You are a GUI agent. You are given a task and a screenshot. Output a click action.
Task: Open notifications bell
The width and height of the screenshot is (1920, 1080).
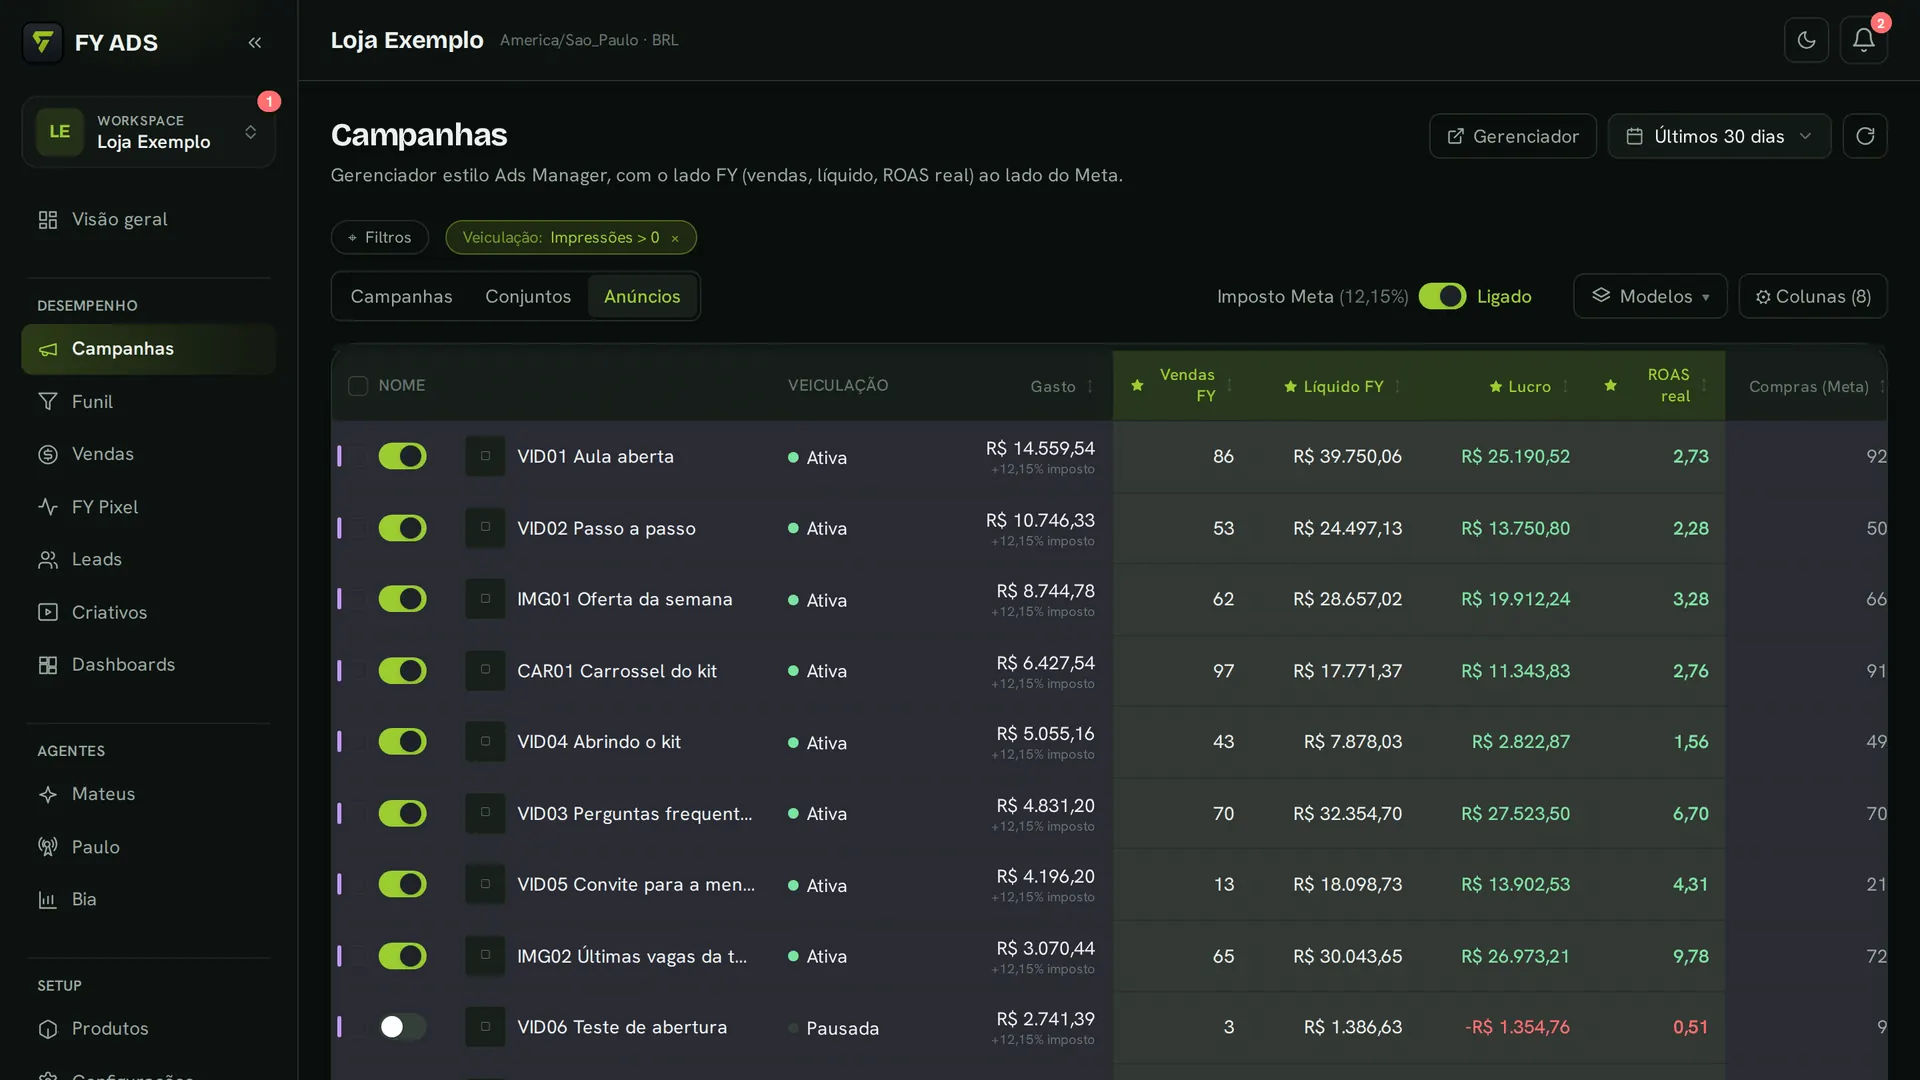tap(1863, 40)
